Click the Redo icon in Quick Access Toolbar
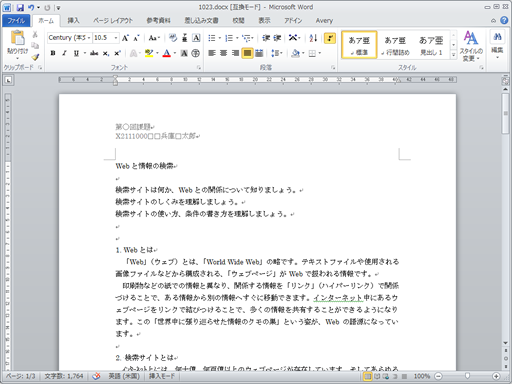Viewport: 512px width, 384px height. (47, 7)
